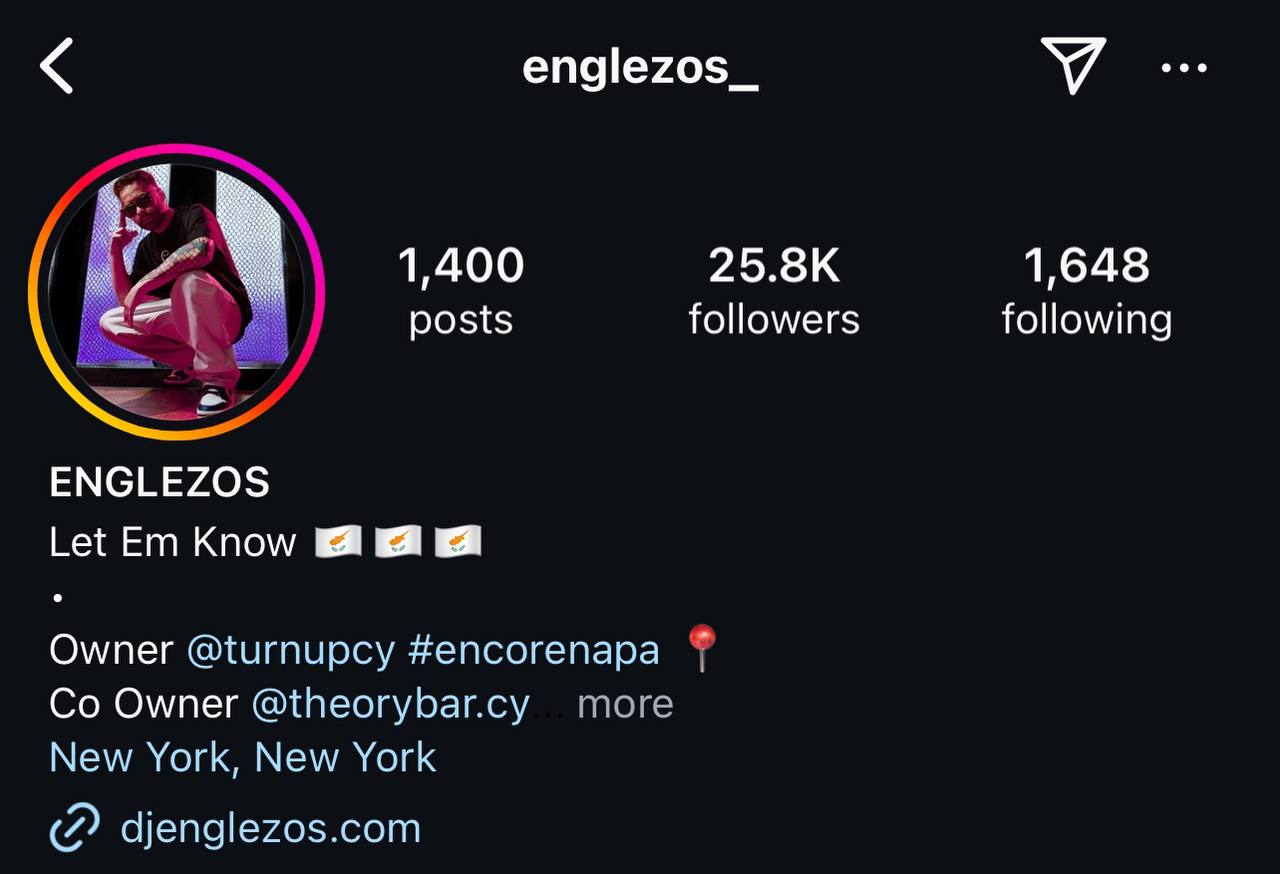Visit the djenglezos.com website link
The width and height of the screenshot is (1280, 874).
(270, 828)
